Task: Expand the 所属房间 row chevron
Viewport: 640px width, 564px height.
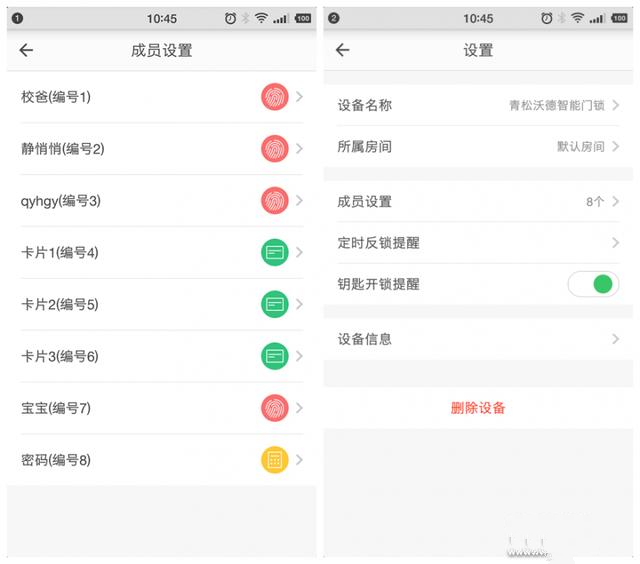Action: tap(616, 147)
